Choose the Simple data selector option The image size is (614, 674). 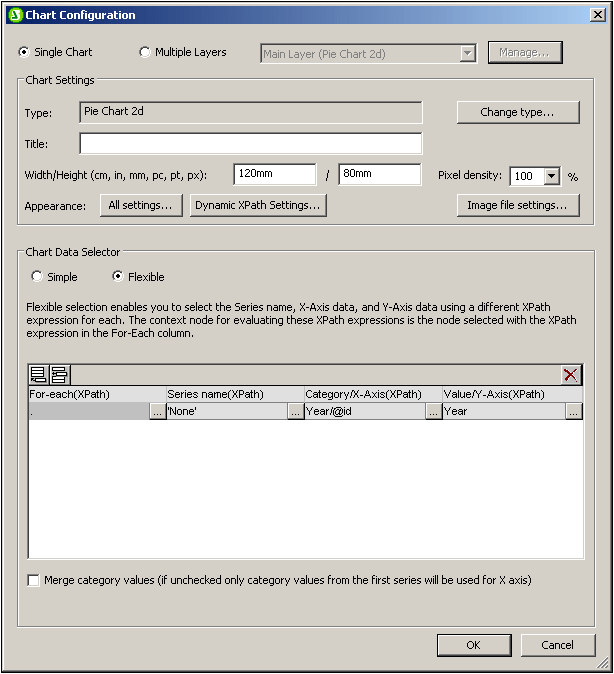[37, 277]
